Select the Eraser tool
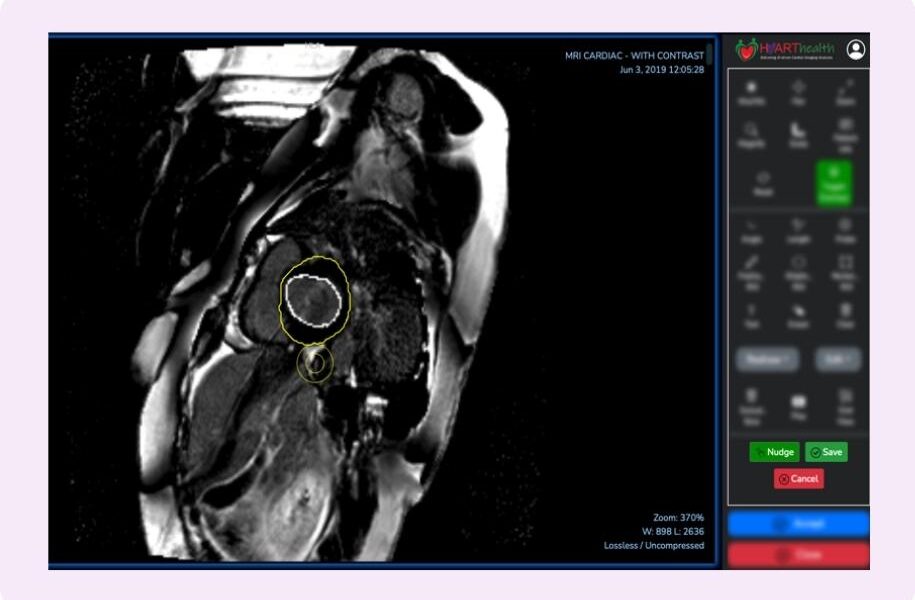Screen dimensions: 915x600 point(799,314)
